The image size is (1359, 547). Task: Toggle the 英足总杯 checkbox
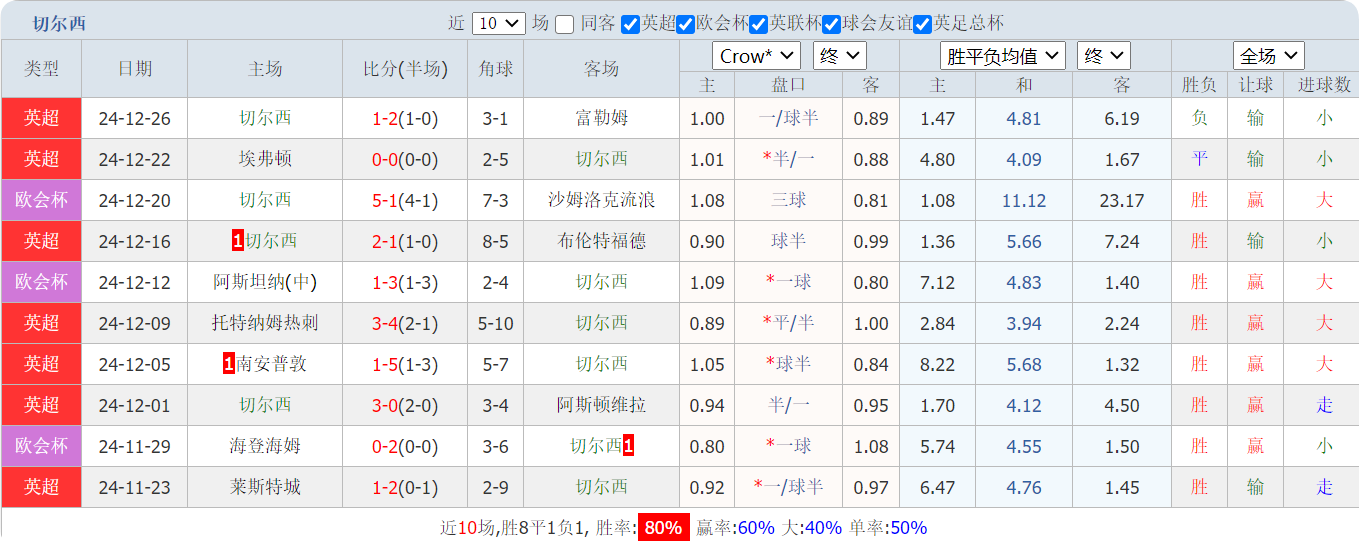(922, 24)
